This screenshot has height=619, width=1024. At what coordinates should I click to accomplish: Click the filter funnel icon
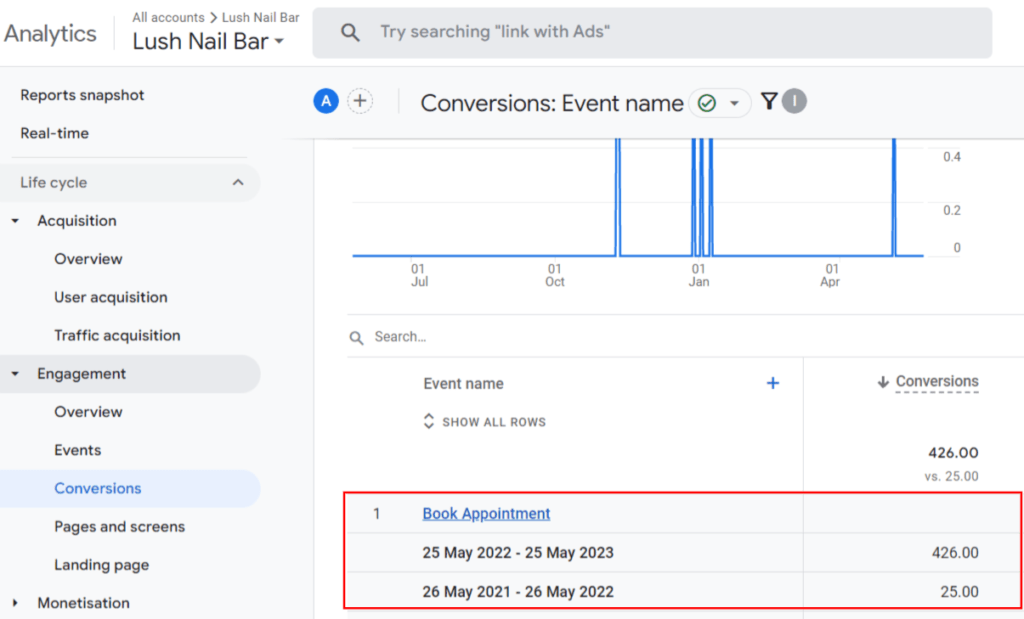(x=768, y=101)
